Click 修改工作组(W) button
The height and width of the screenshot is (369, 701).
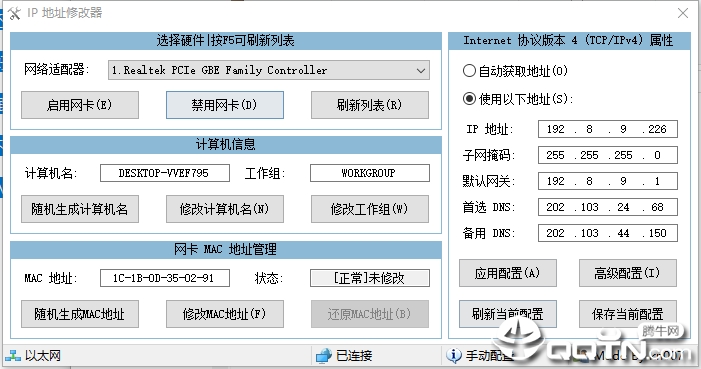click(x=370, y=209)
